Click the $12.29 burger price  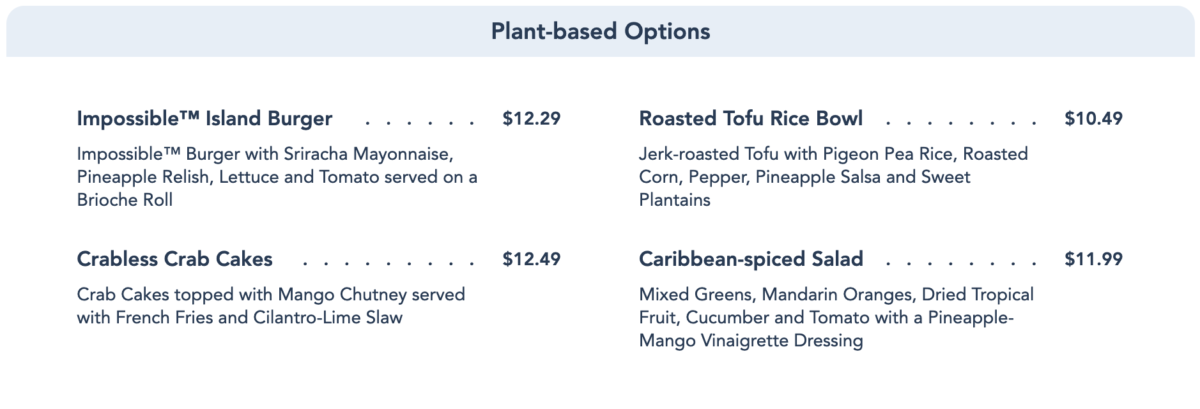[531, 119]
